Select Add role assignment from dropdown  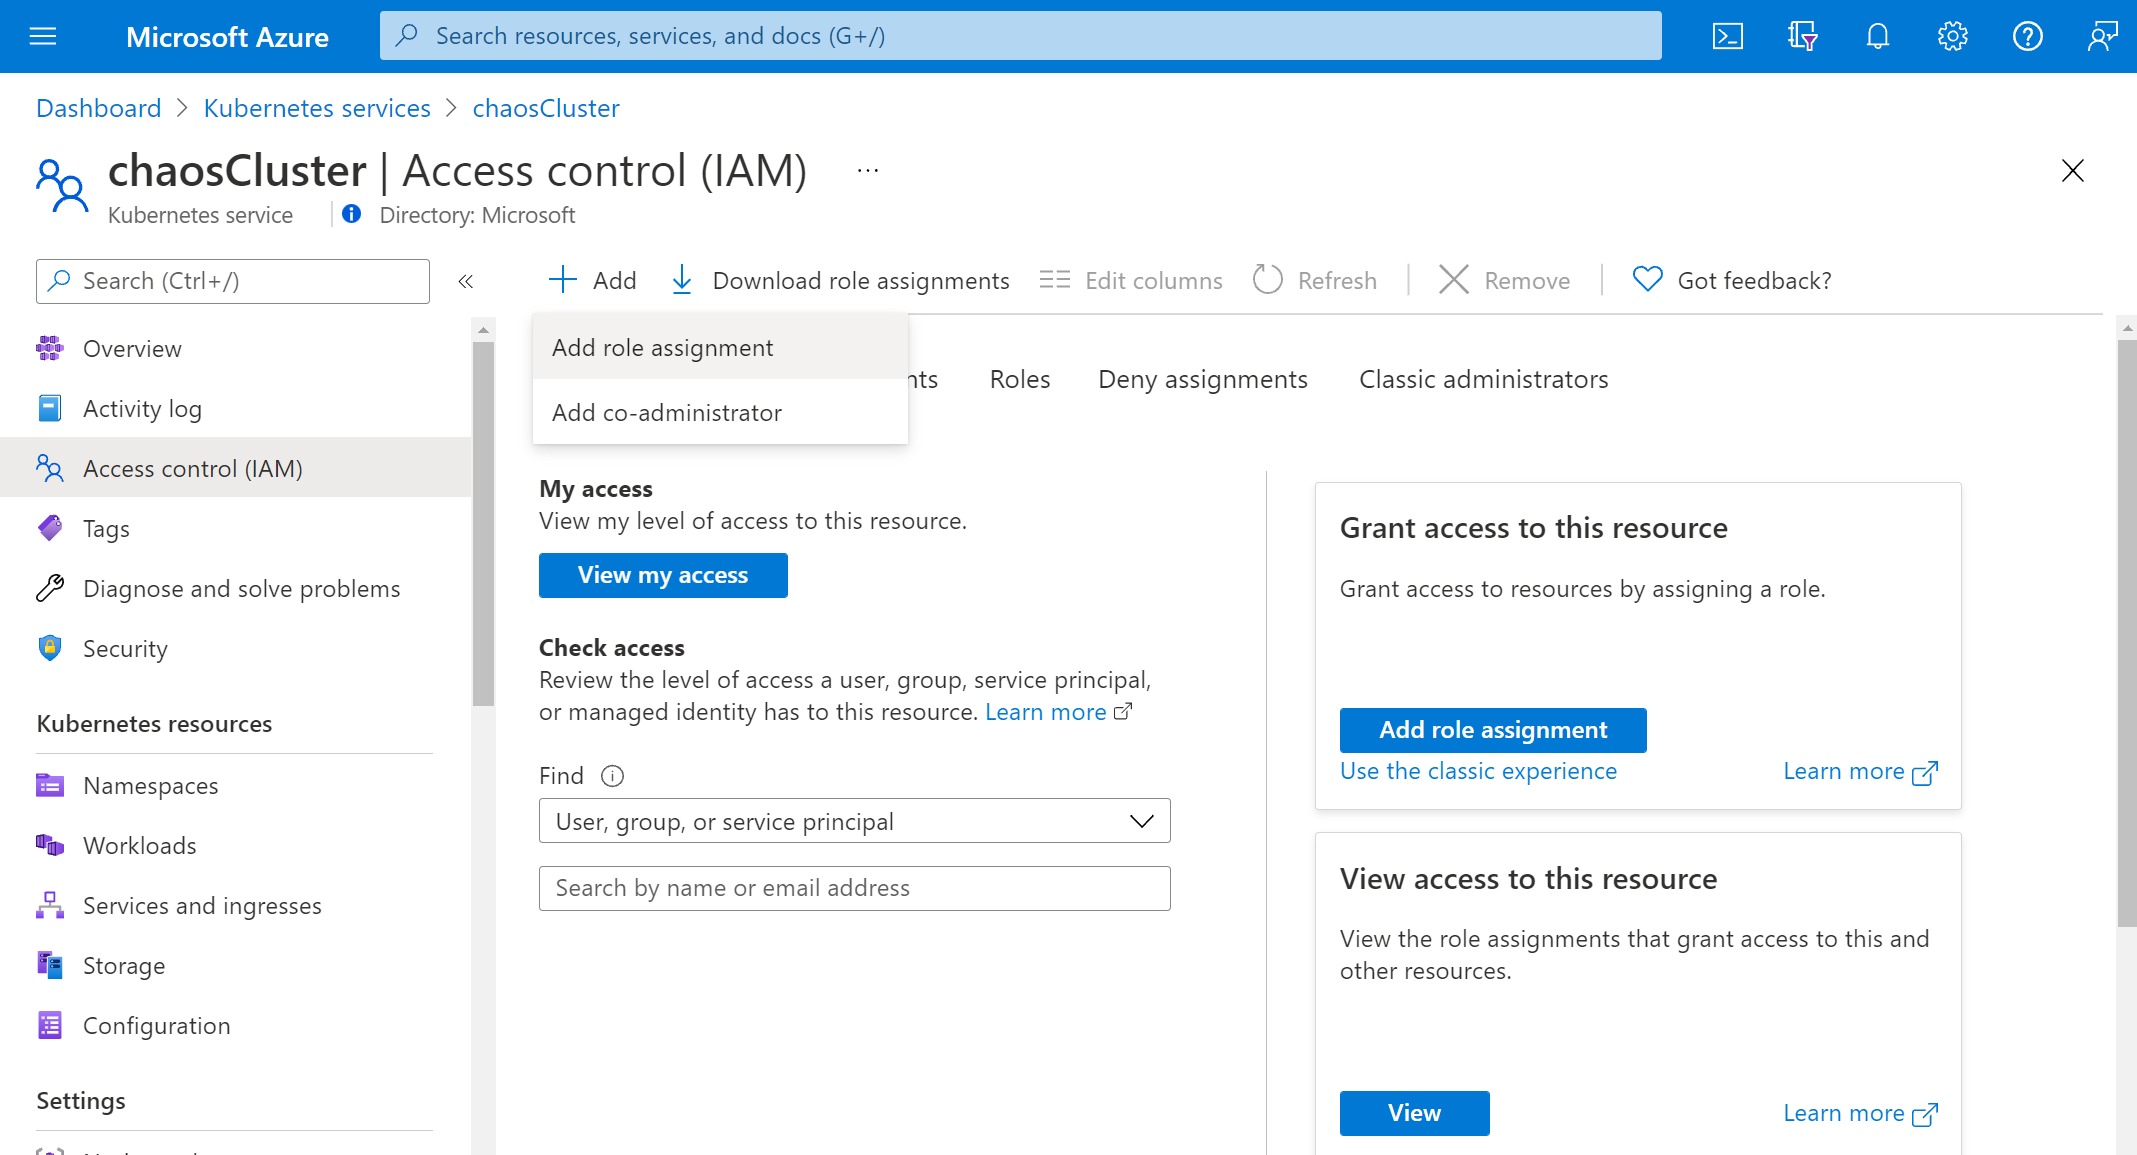coord(663,346)
